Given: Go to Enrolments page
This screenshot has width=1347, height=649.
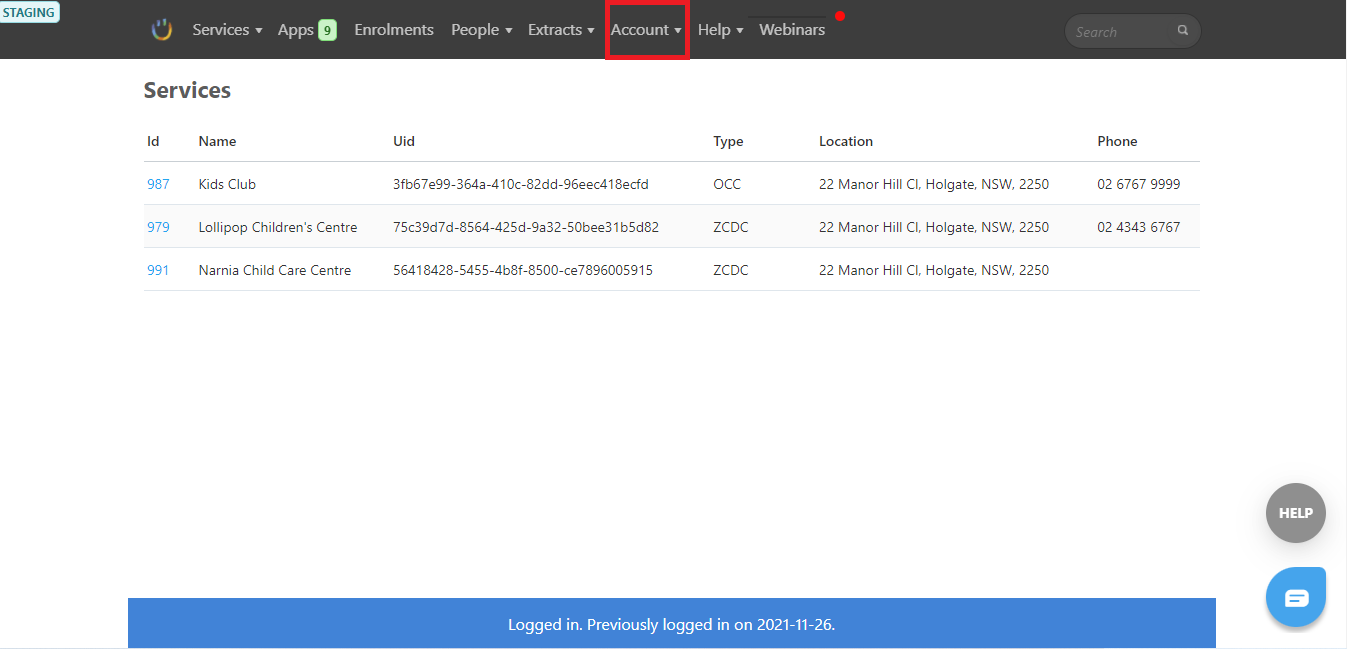Looking at the screenshot, I should point(394,30).
